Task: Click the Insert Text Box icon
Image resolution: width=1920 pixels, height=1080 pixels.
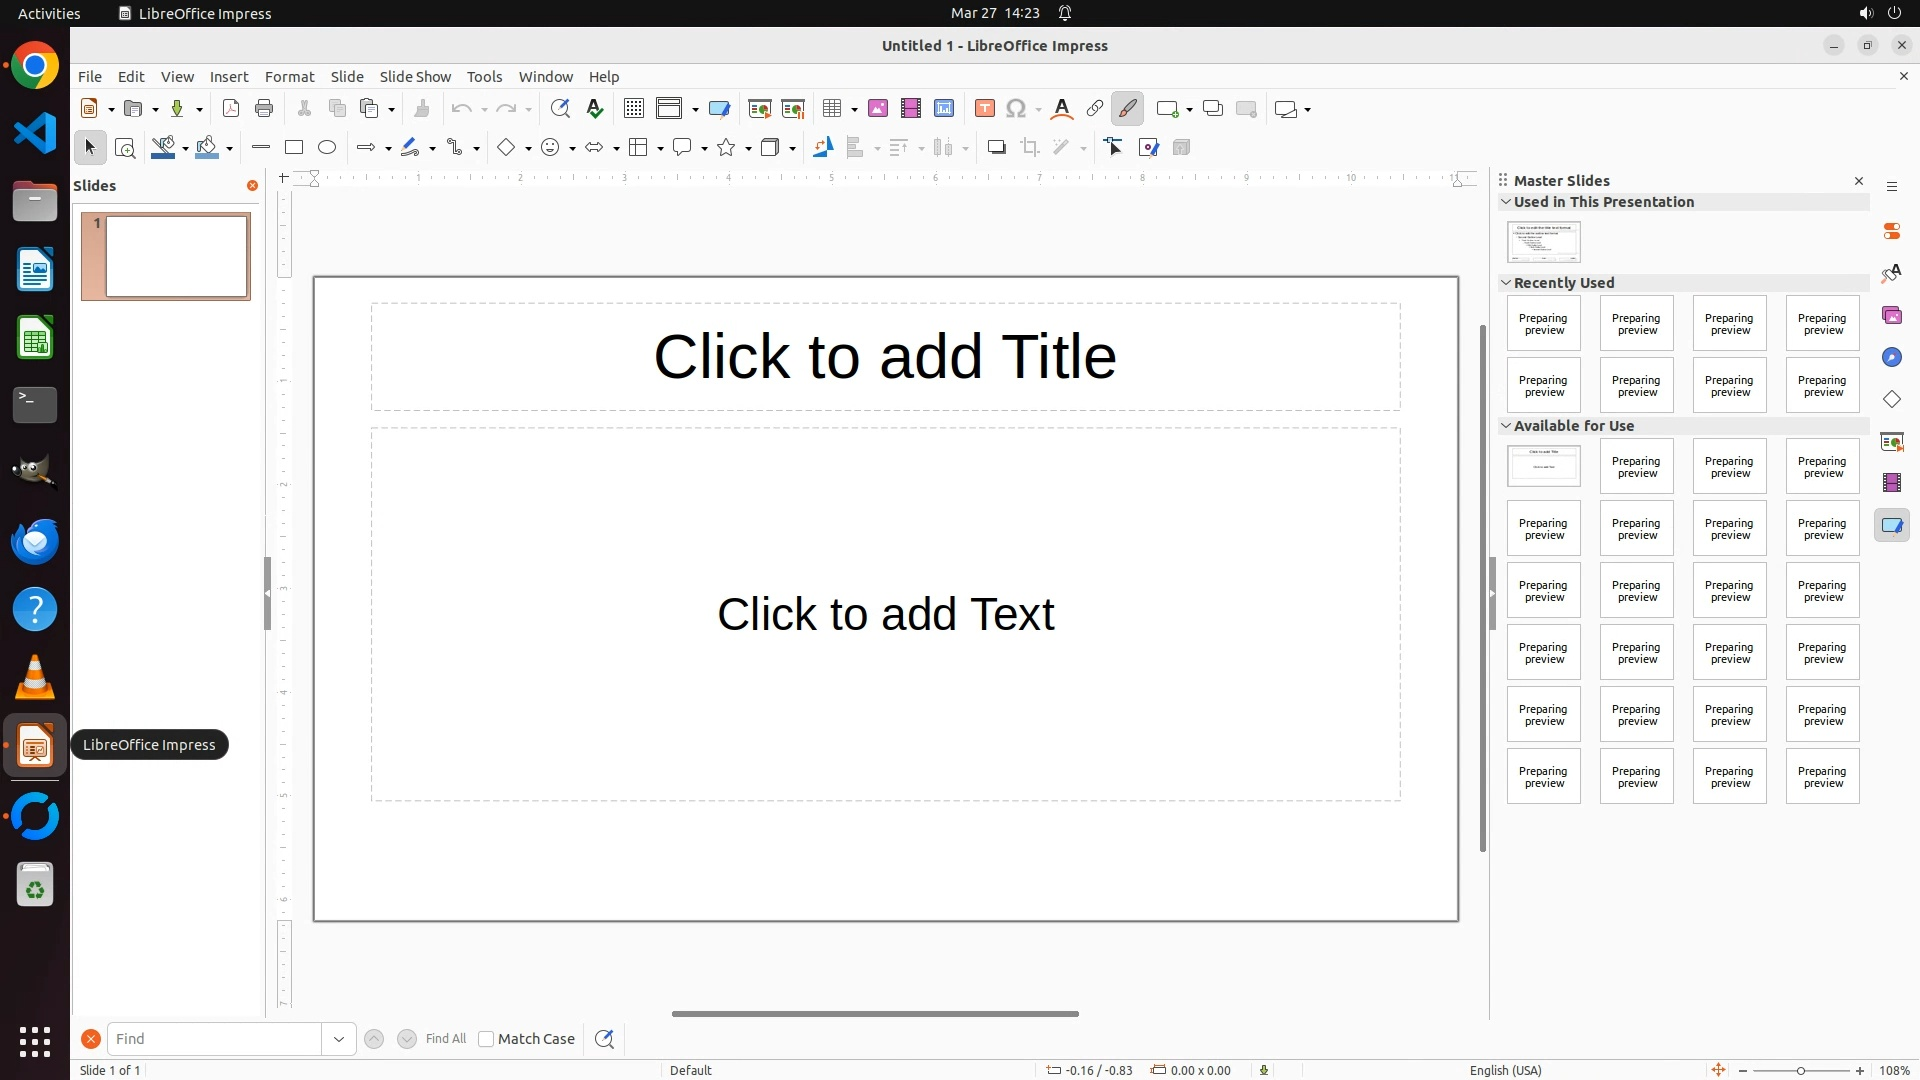Action: tap(985, 109)
